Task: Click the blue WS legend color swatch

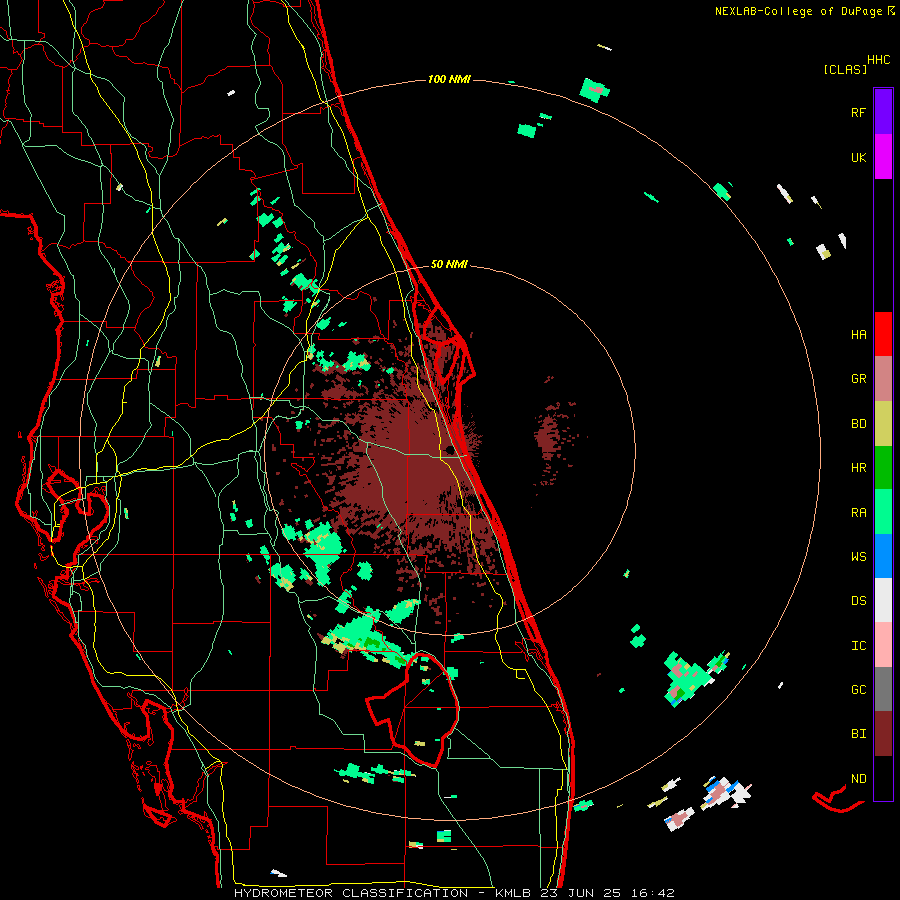Action: [883, 556]
